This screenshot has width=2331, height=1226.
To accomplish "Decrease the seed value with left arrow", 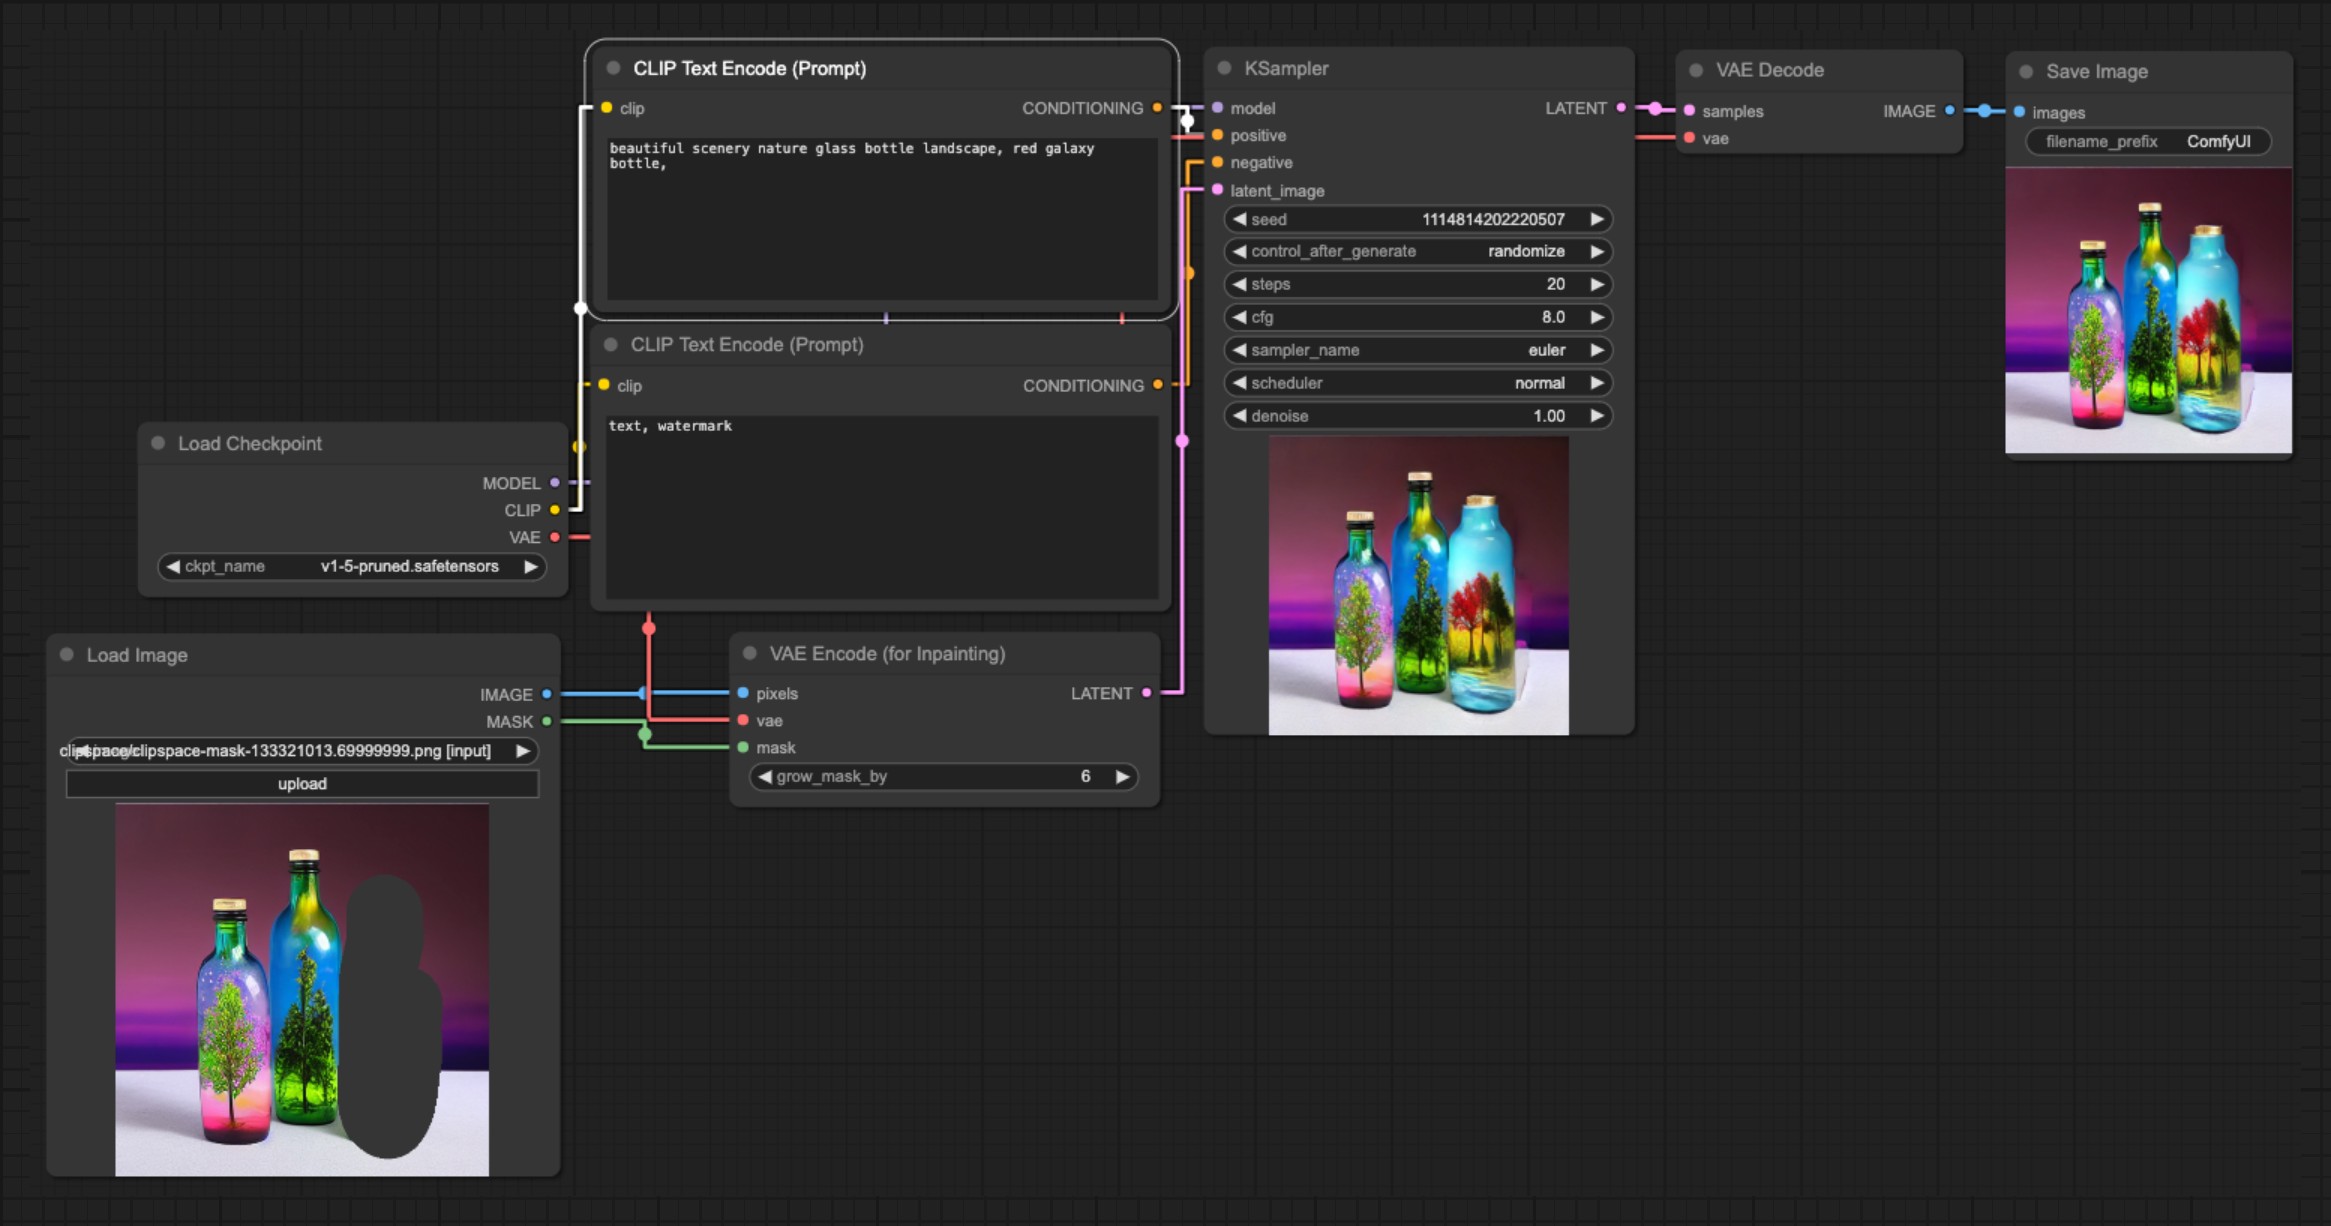I will [x=1239, y=219].
